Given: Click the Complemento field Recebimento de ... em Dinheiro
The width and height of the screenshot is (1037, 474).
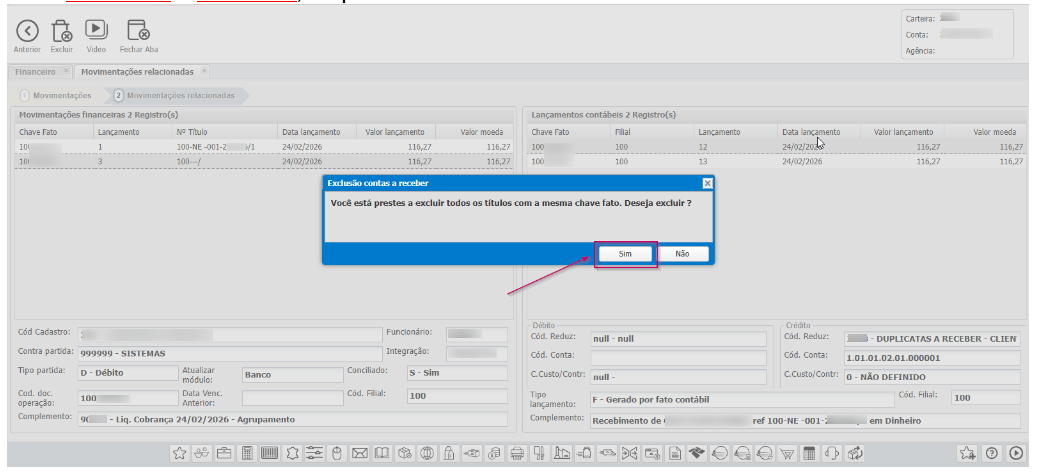Looking at the screenshot, I should (x=805, y=420).
